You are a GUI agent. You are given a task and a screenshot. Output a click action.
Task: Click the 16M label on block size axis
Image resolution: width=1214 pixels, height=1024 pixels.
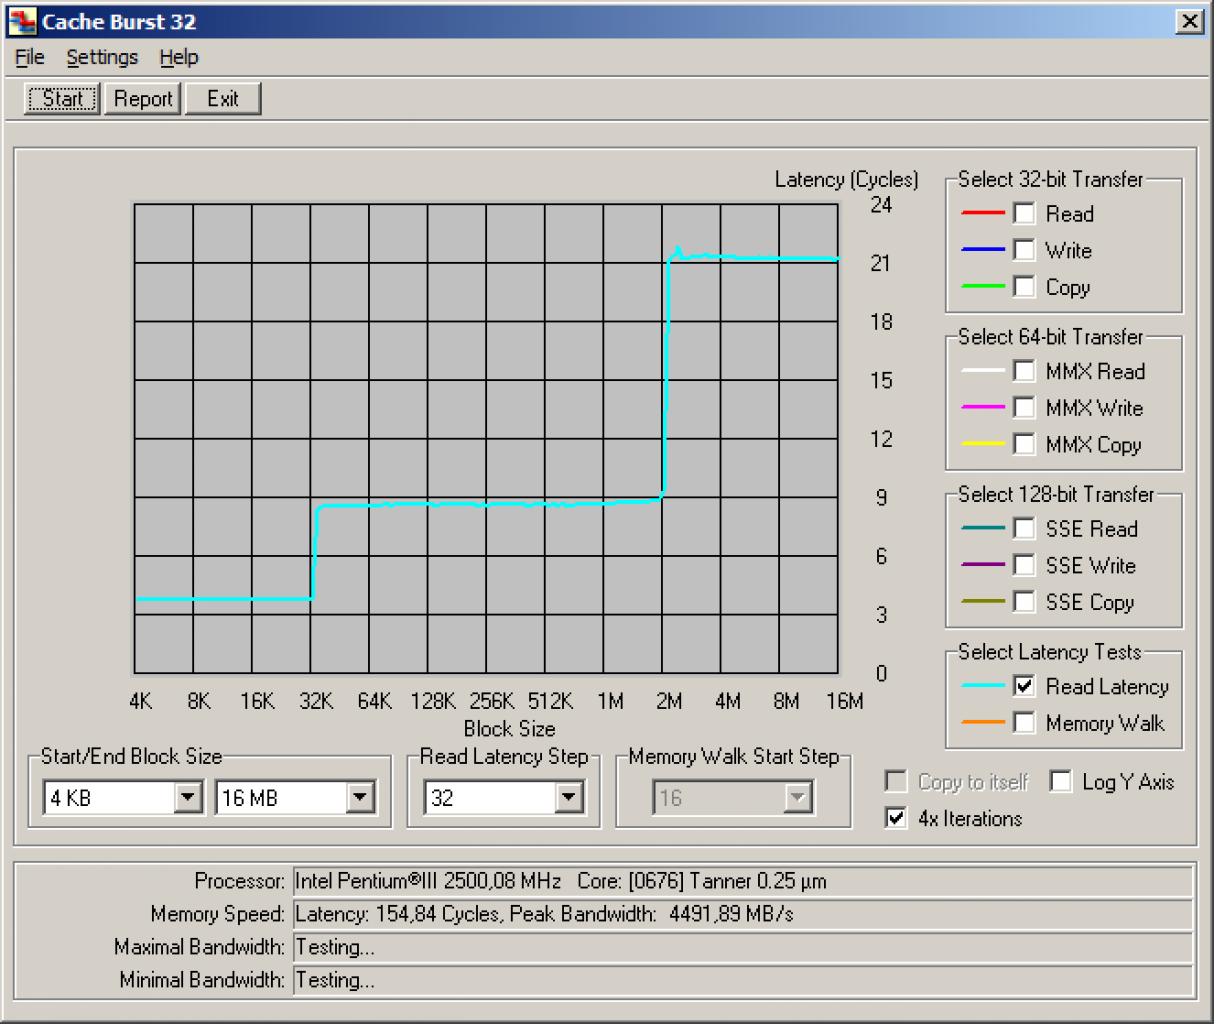click(845, 702)
